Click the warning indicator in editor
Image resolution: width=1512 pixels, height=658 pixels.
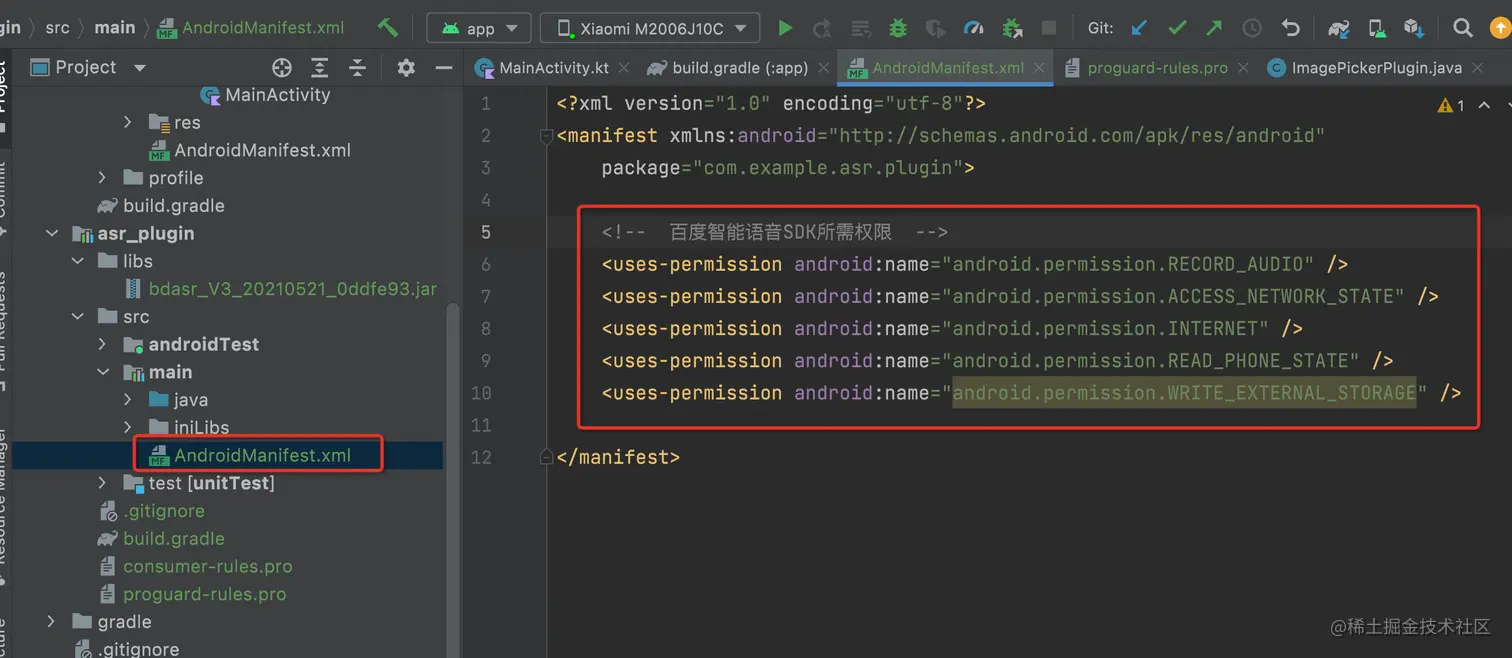click(1451, 105)
